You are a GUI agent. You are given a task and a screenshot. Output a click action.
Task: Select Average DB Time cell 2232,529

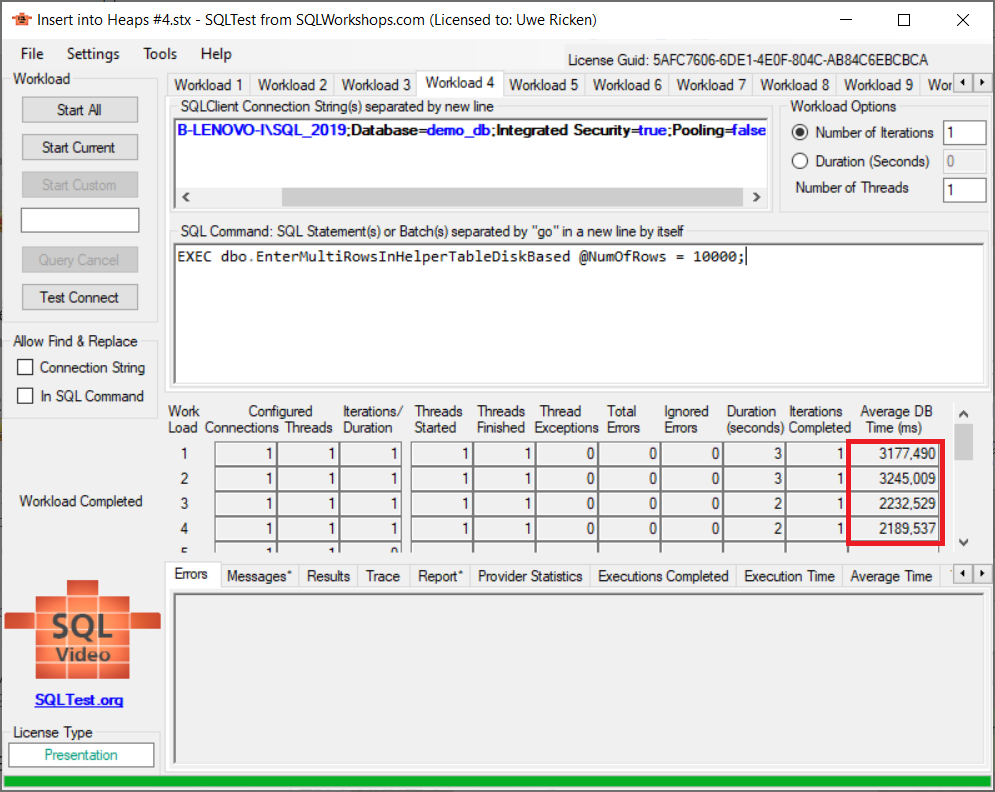(x=893, y=503)
